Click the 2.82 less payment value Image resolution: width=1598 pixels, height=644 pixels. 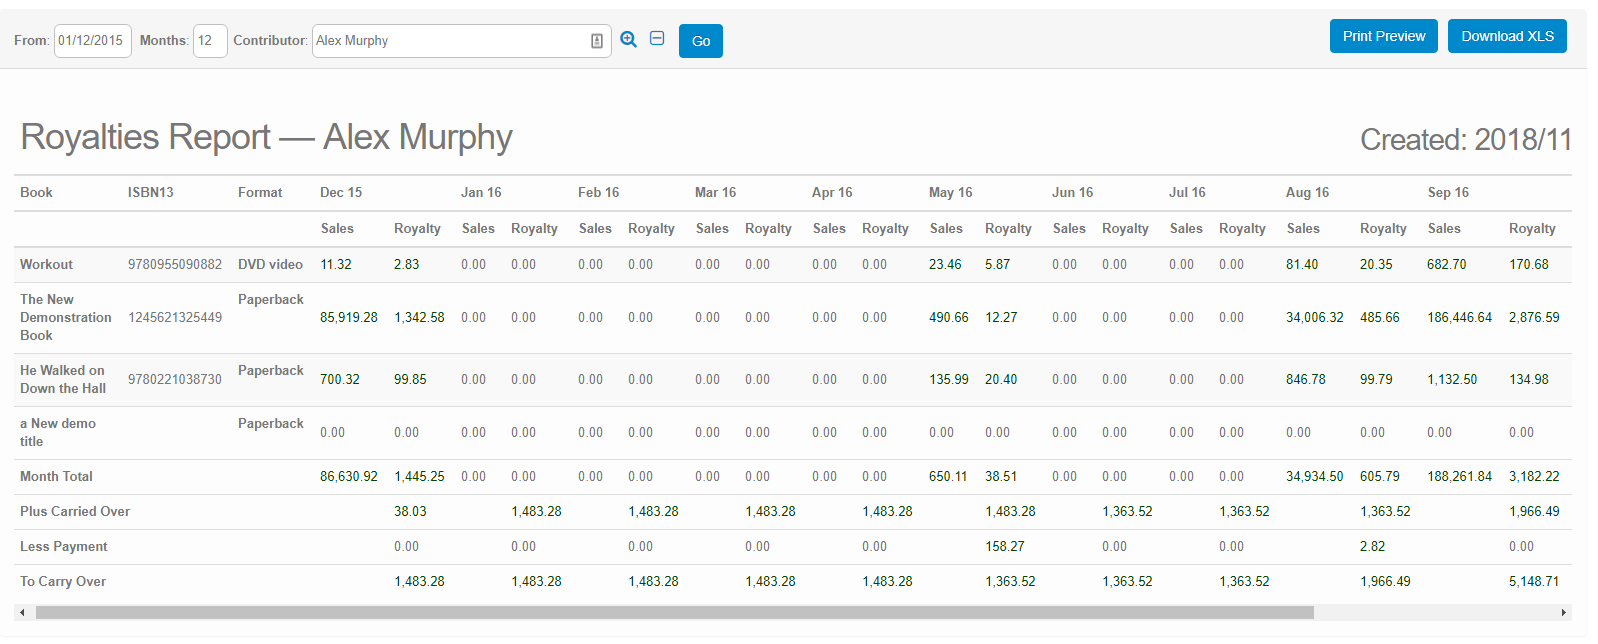1373,546
